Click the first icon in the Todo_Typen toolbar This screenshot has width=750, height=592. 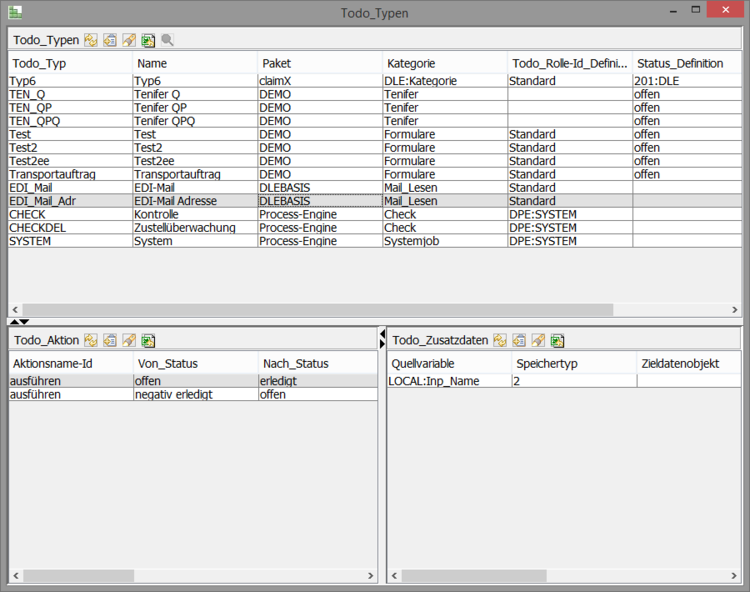[91, 40]
